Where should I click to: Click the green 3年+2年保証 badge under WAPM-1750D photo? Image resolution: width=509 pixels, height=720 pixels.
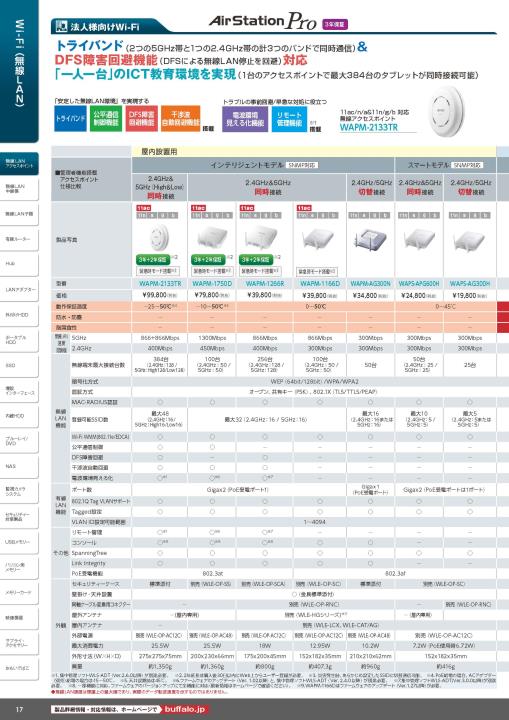coord(208,260)
